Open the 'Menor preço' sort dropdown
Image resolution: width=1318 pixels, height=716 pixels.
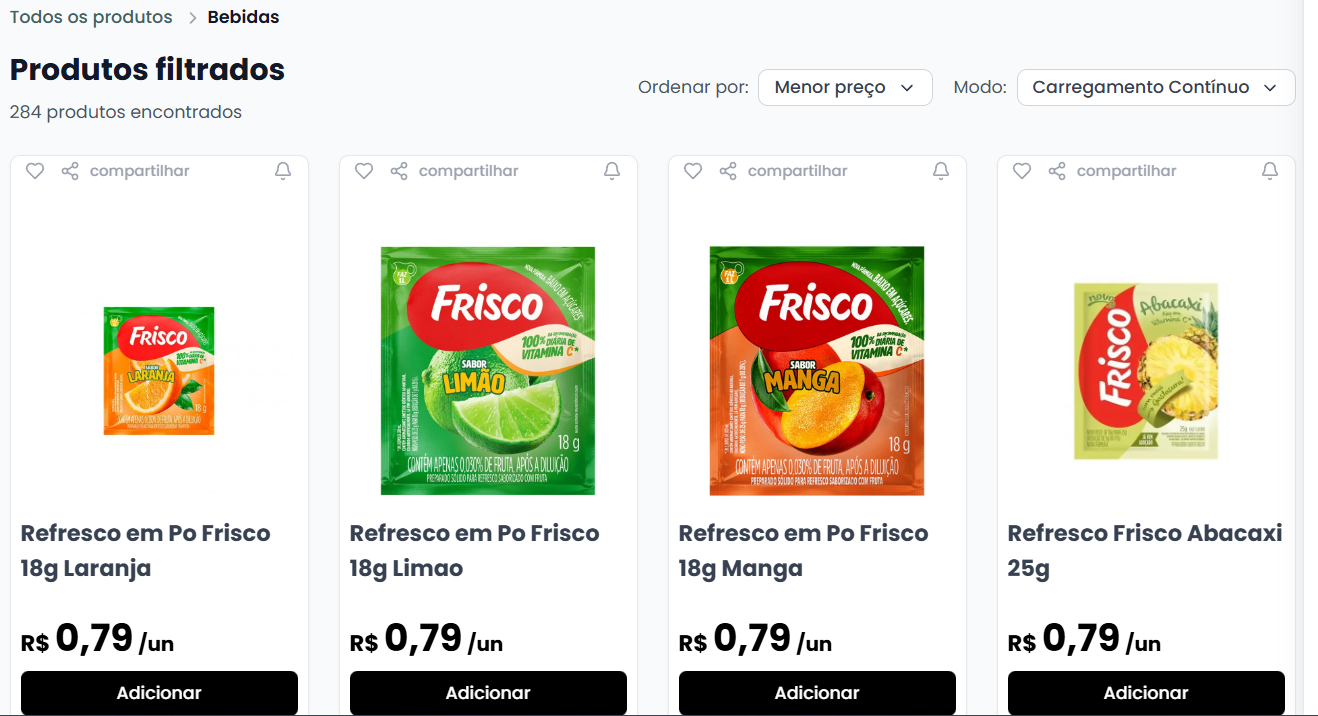(x=845, y=88)
